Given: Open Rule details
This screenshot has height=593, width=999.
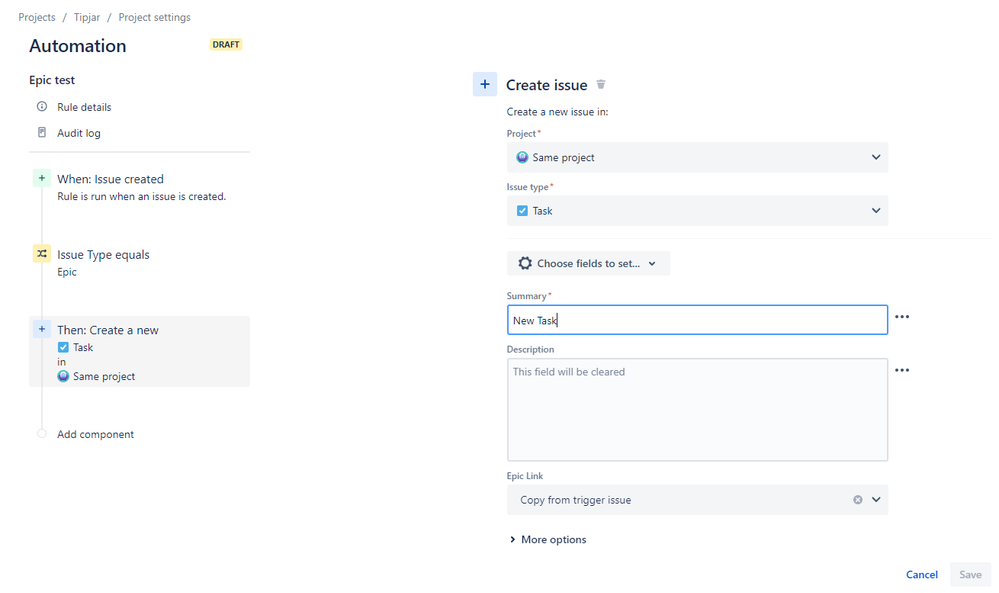Looking at the screenshot, I should [x=84, y=107].
